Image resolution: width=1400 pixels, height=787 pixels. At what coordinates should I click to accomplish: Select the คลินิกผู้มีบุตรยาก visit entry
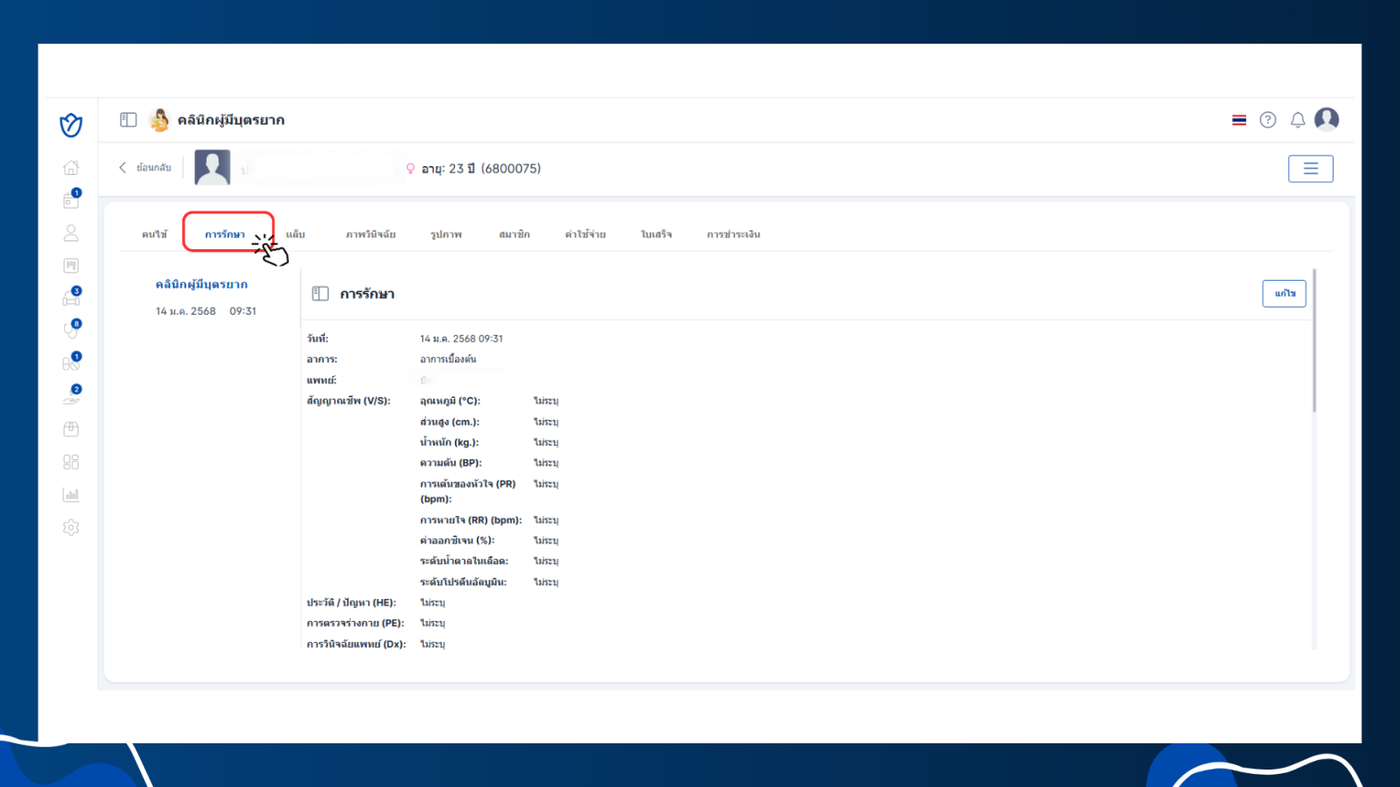click(x=201, y=285)
